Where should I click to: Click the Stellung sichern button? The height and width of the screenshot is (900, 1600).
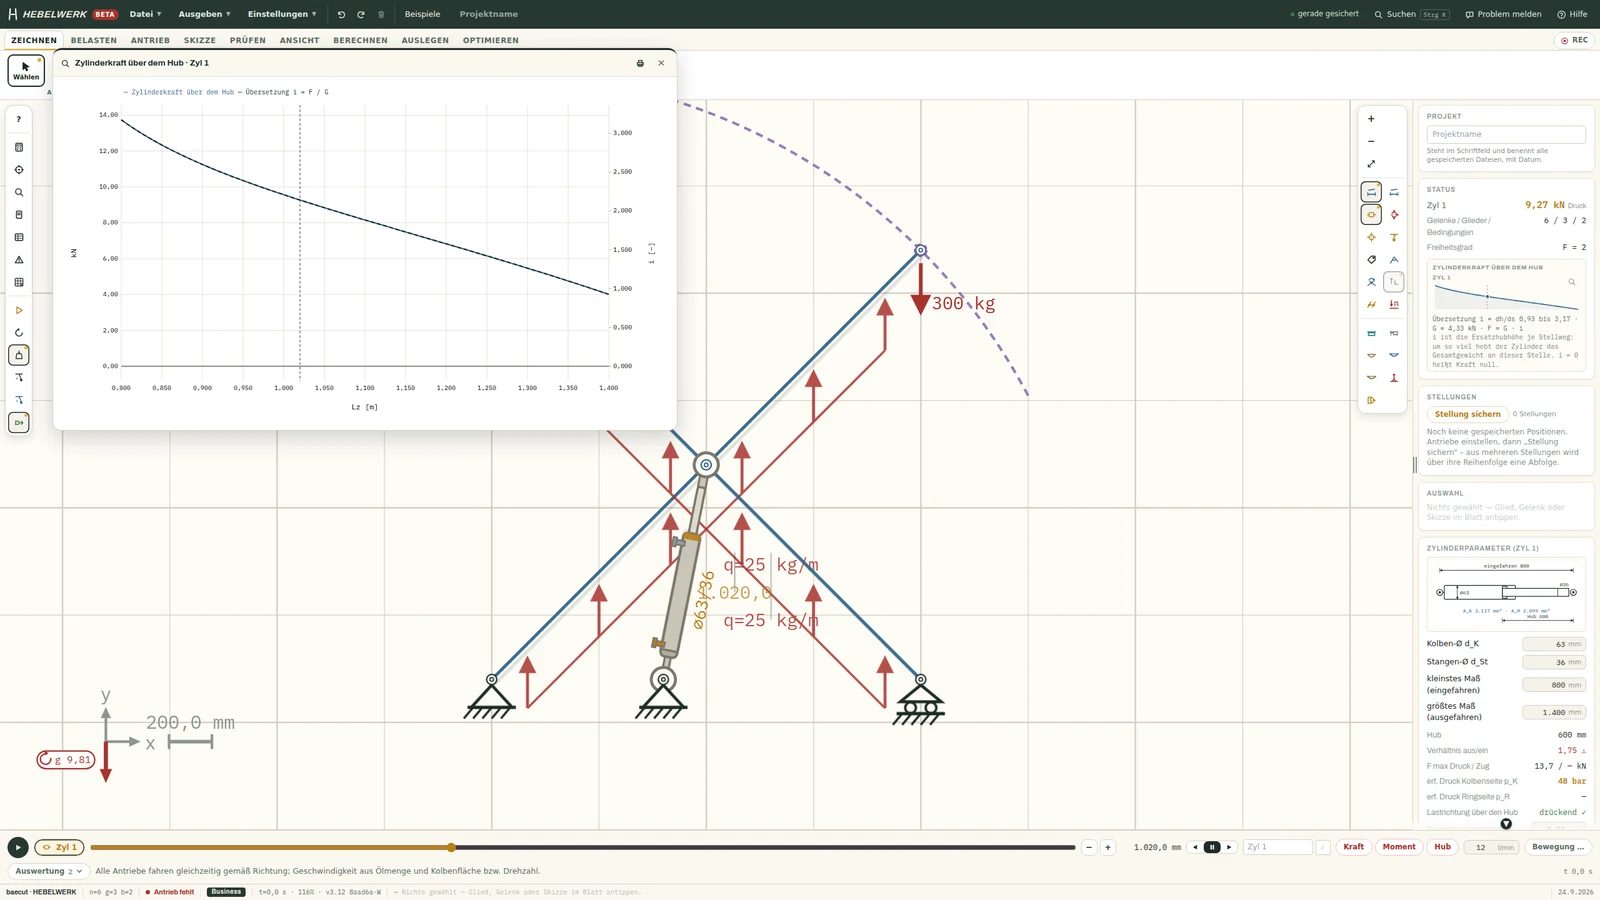click(1467, 414)
